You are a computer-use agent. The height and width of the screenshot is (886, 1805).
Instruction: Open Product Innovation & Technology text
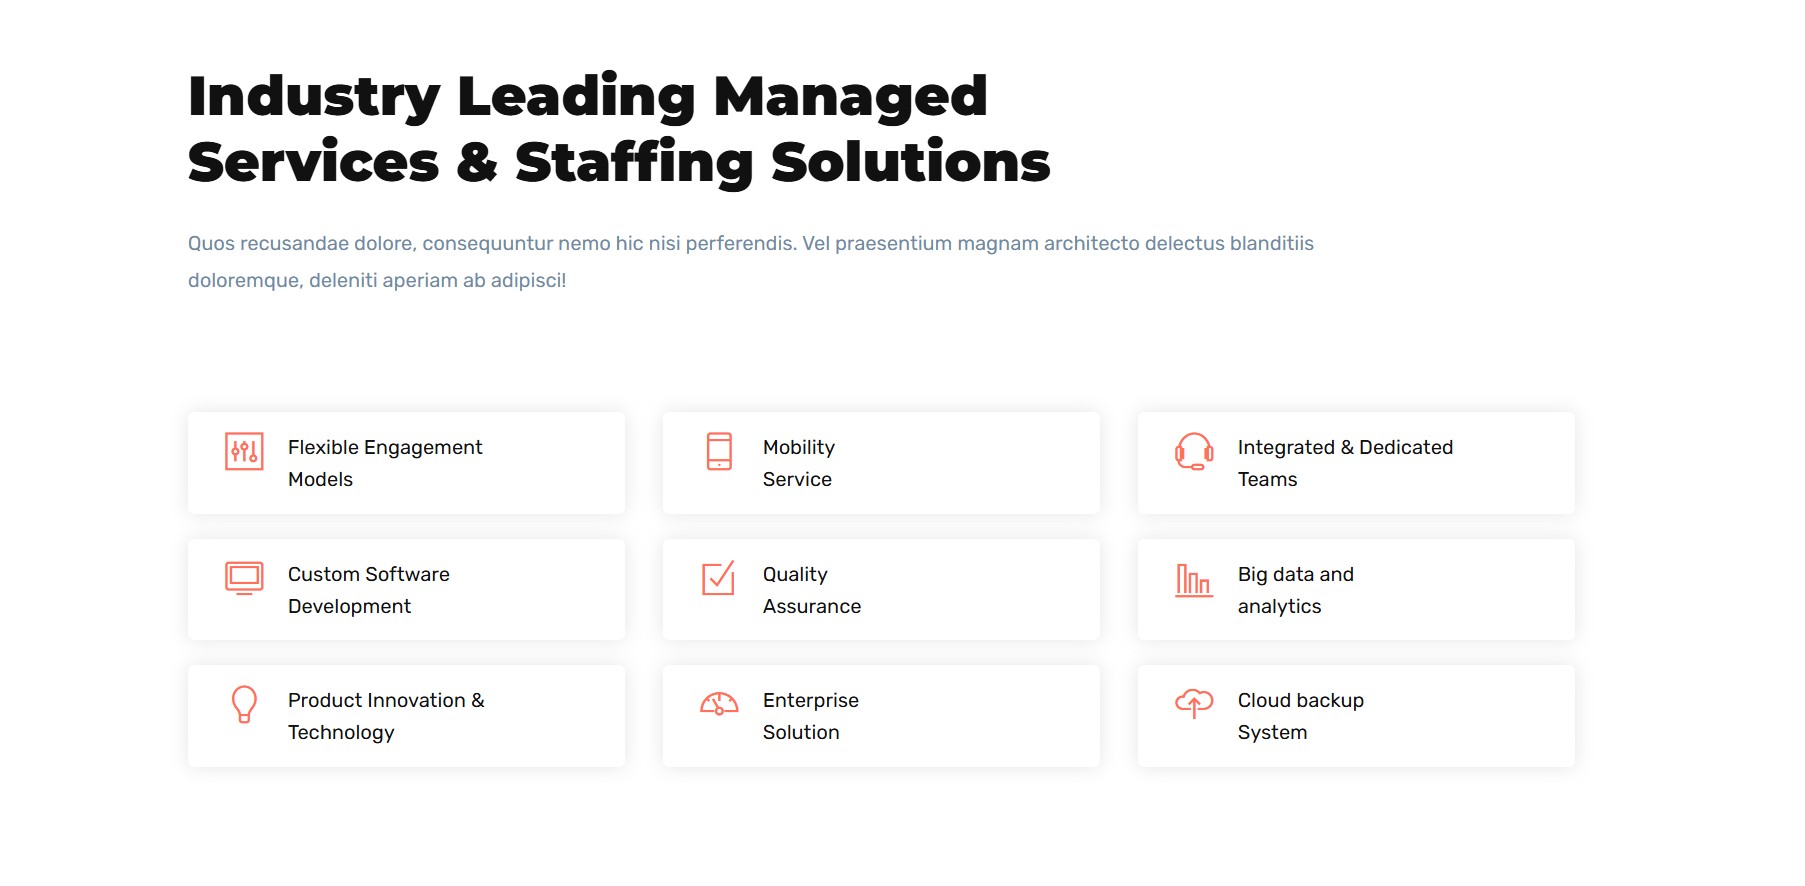pyautogui.click(x=386, y=716)
